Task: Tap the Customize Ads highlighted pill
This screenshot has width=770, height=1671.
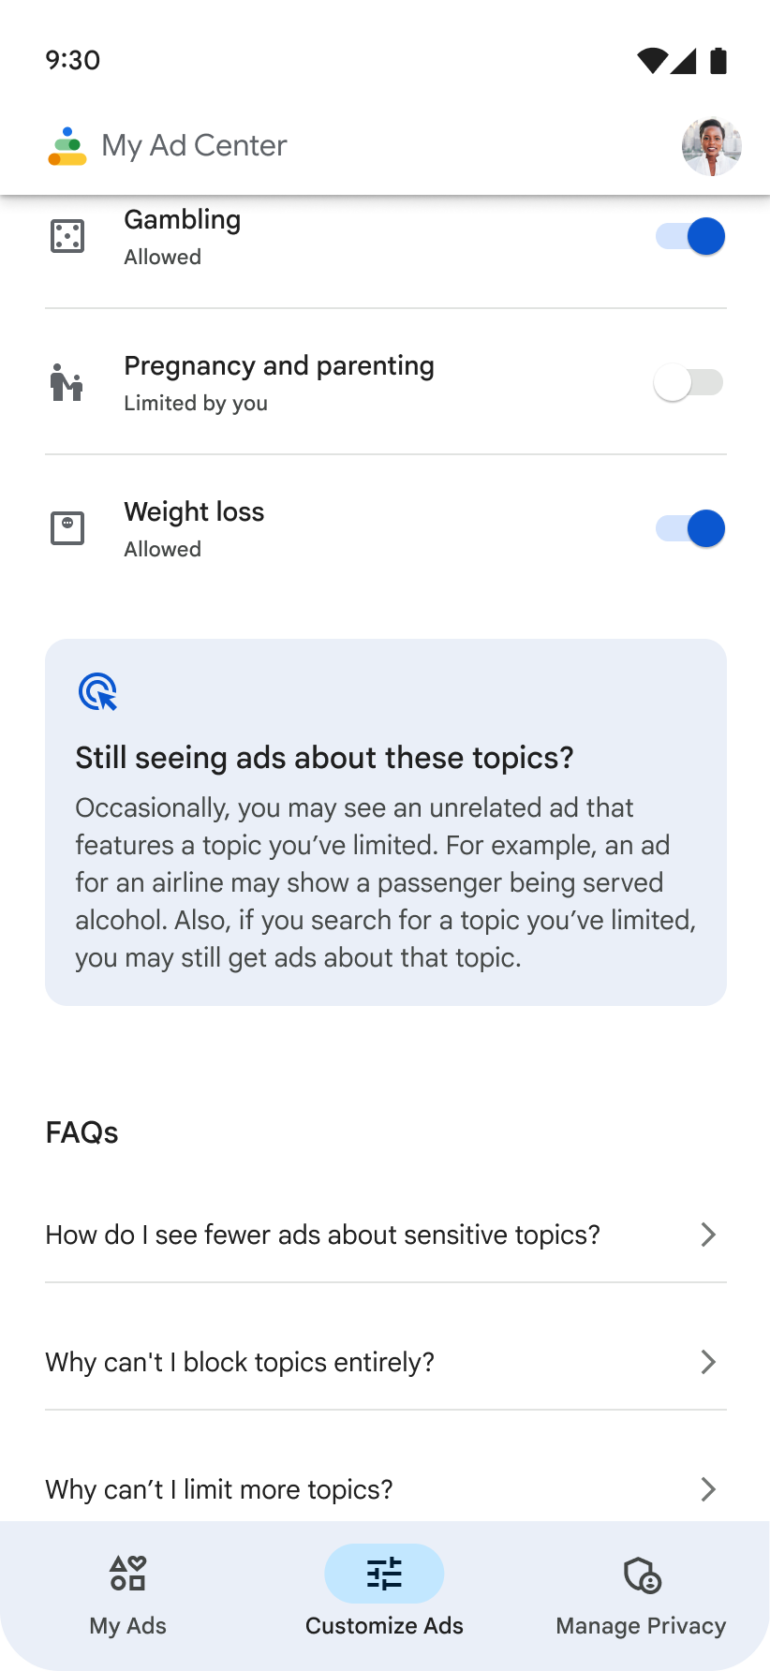Action: tap(384, 1573)
